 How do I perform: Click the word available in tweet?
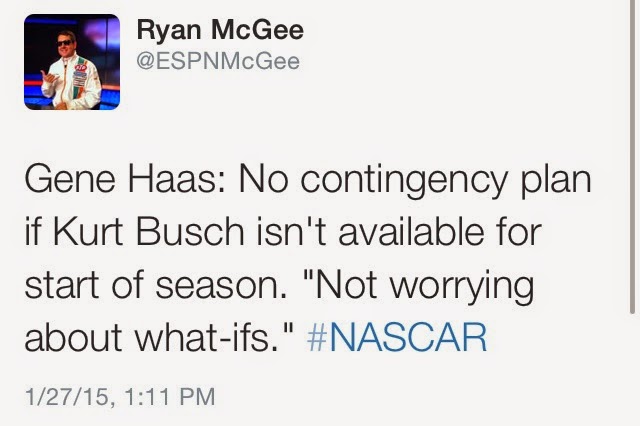click(x=411, y=232)
